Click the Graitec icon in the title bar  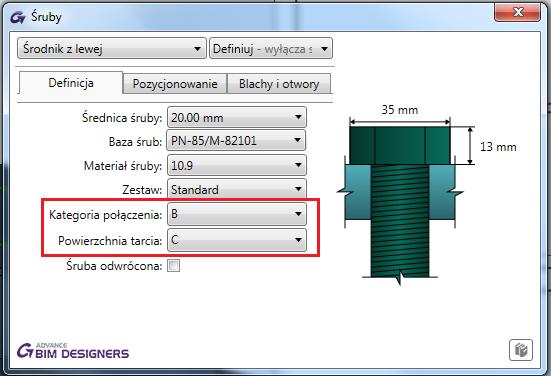[x=18, y=17]
